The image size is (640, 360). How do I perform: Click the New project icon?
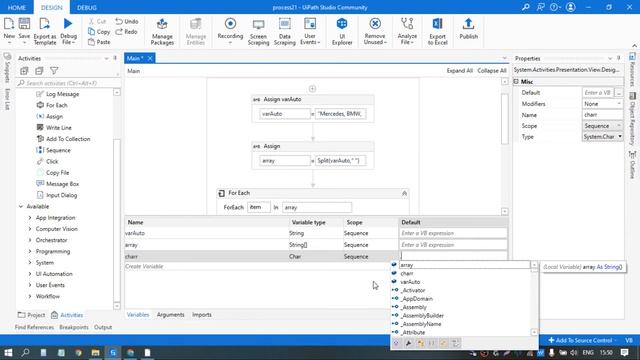pos(9,24)
